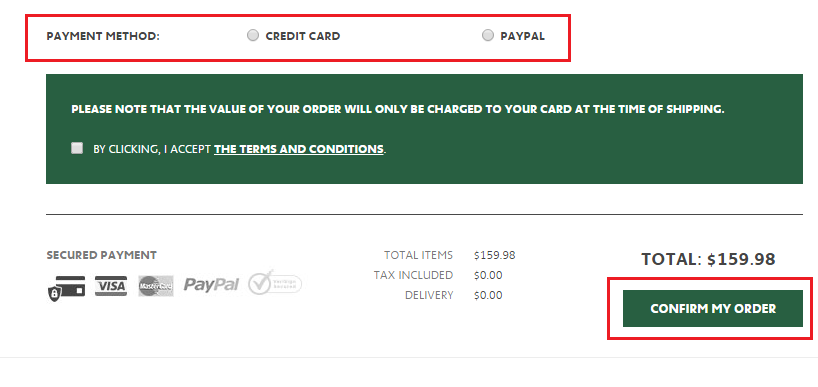Click the Delivery label
The width and height of the screenshot is (818, 387).
coord(429,295)
